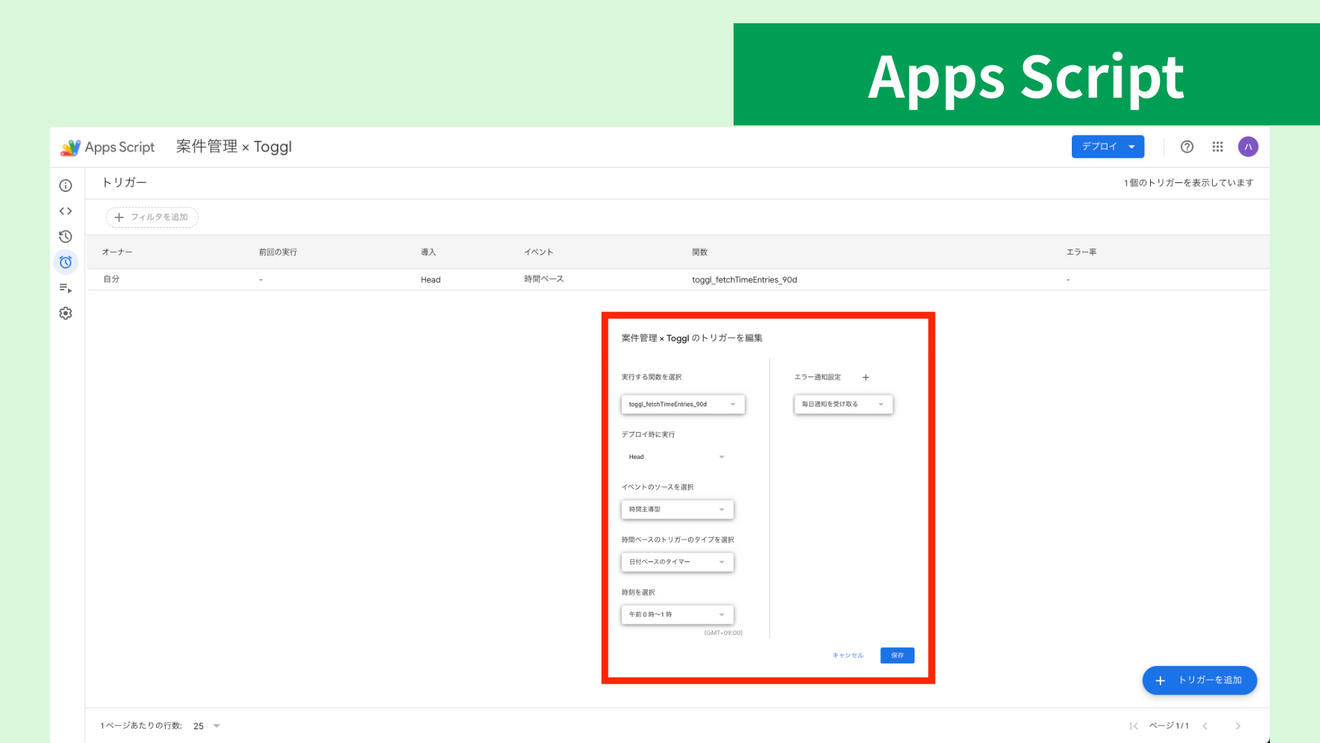Click the オーナー column header
Image resolution: width=1320 pixels, height=743 pixels.
[117, 252]
